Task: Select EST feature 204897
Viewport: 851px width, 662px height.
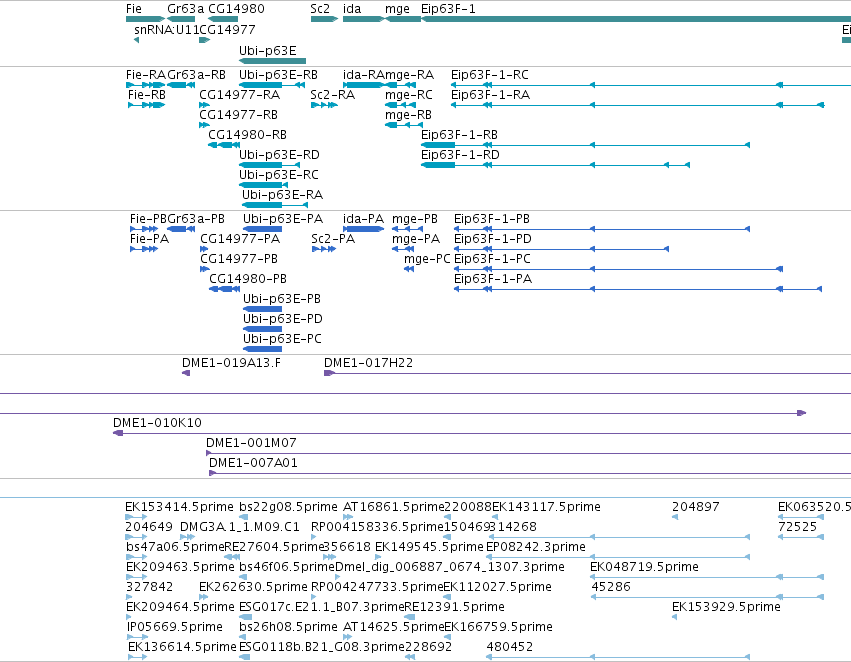Action: click(x=696, y=507)
